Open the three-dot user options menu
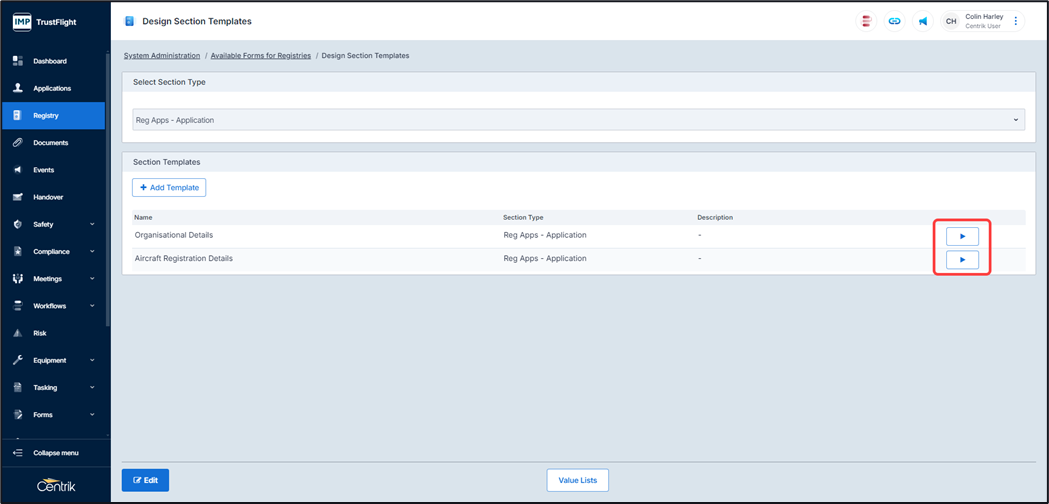This screenshot has width=1049, height=504. tap(1016, 21)
